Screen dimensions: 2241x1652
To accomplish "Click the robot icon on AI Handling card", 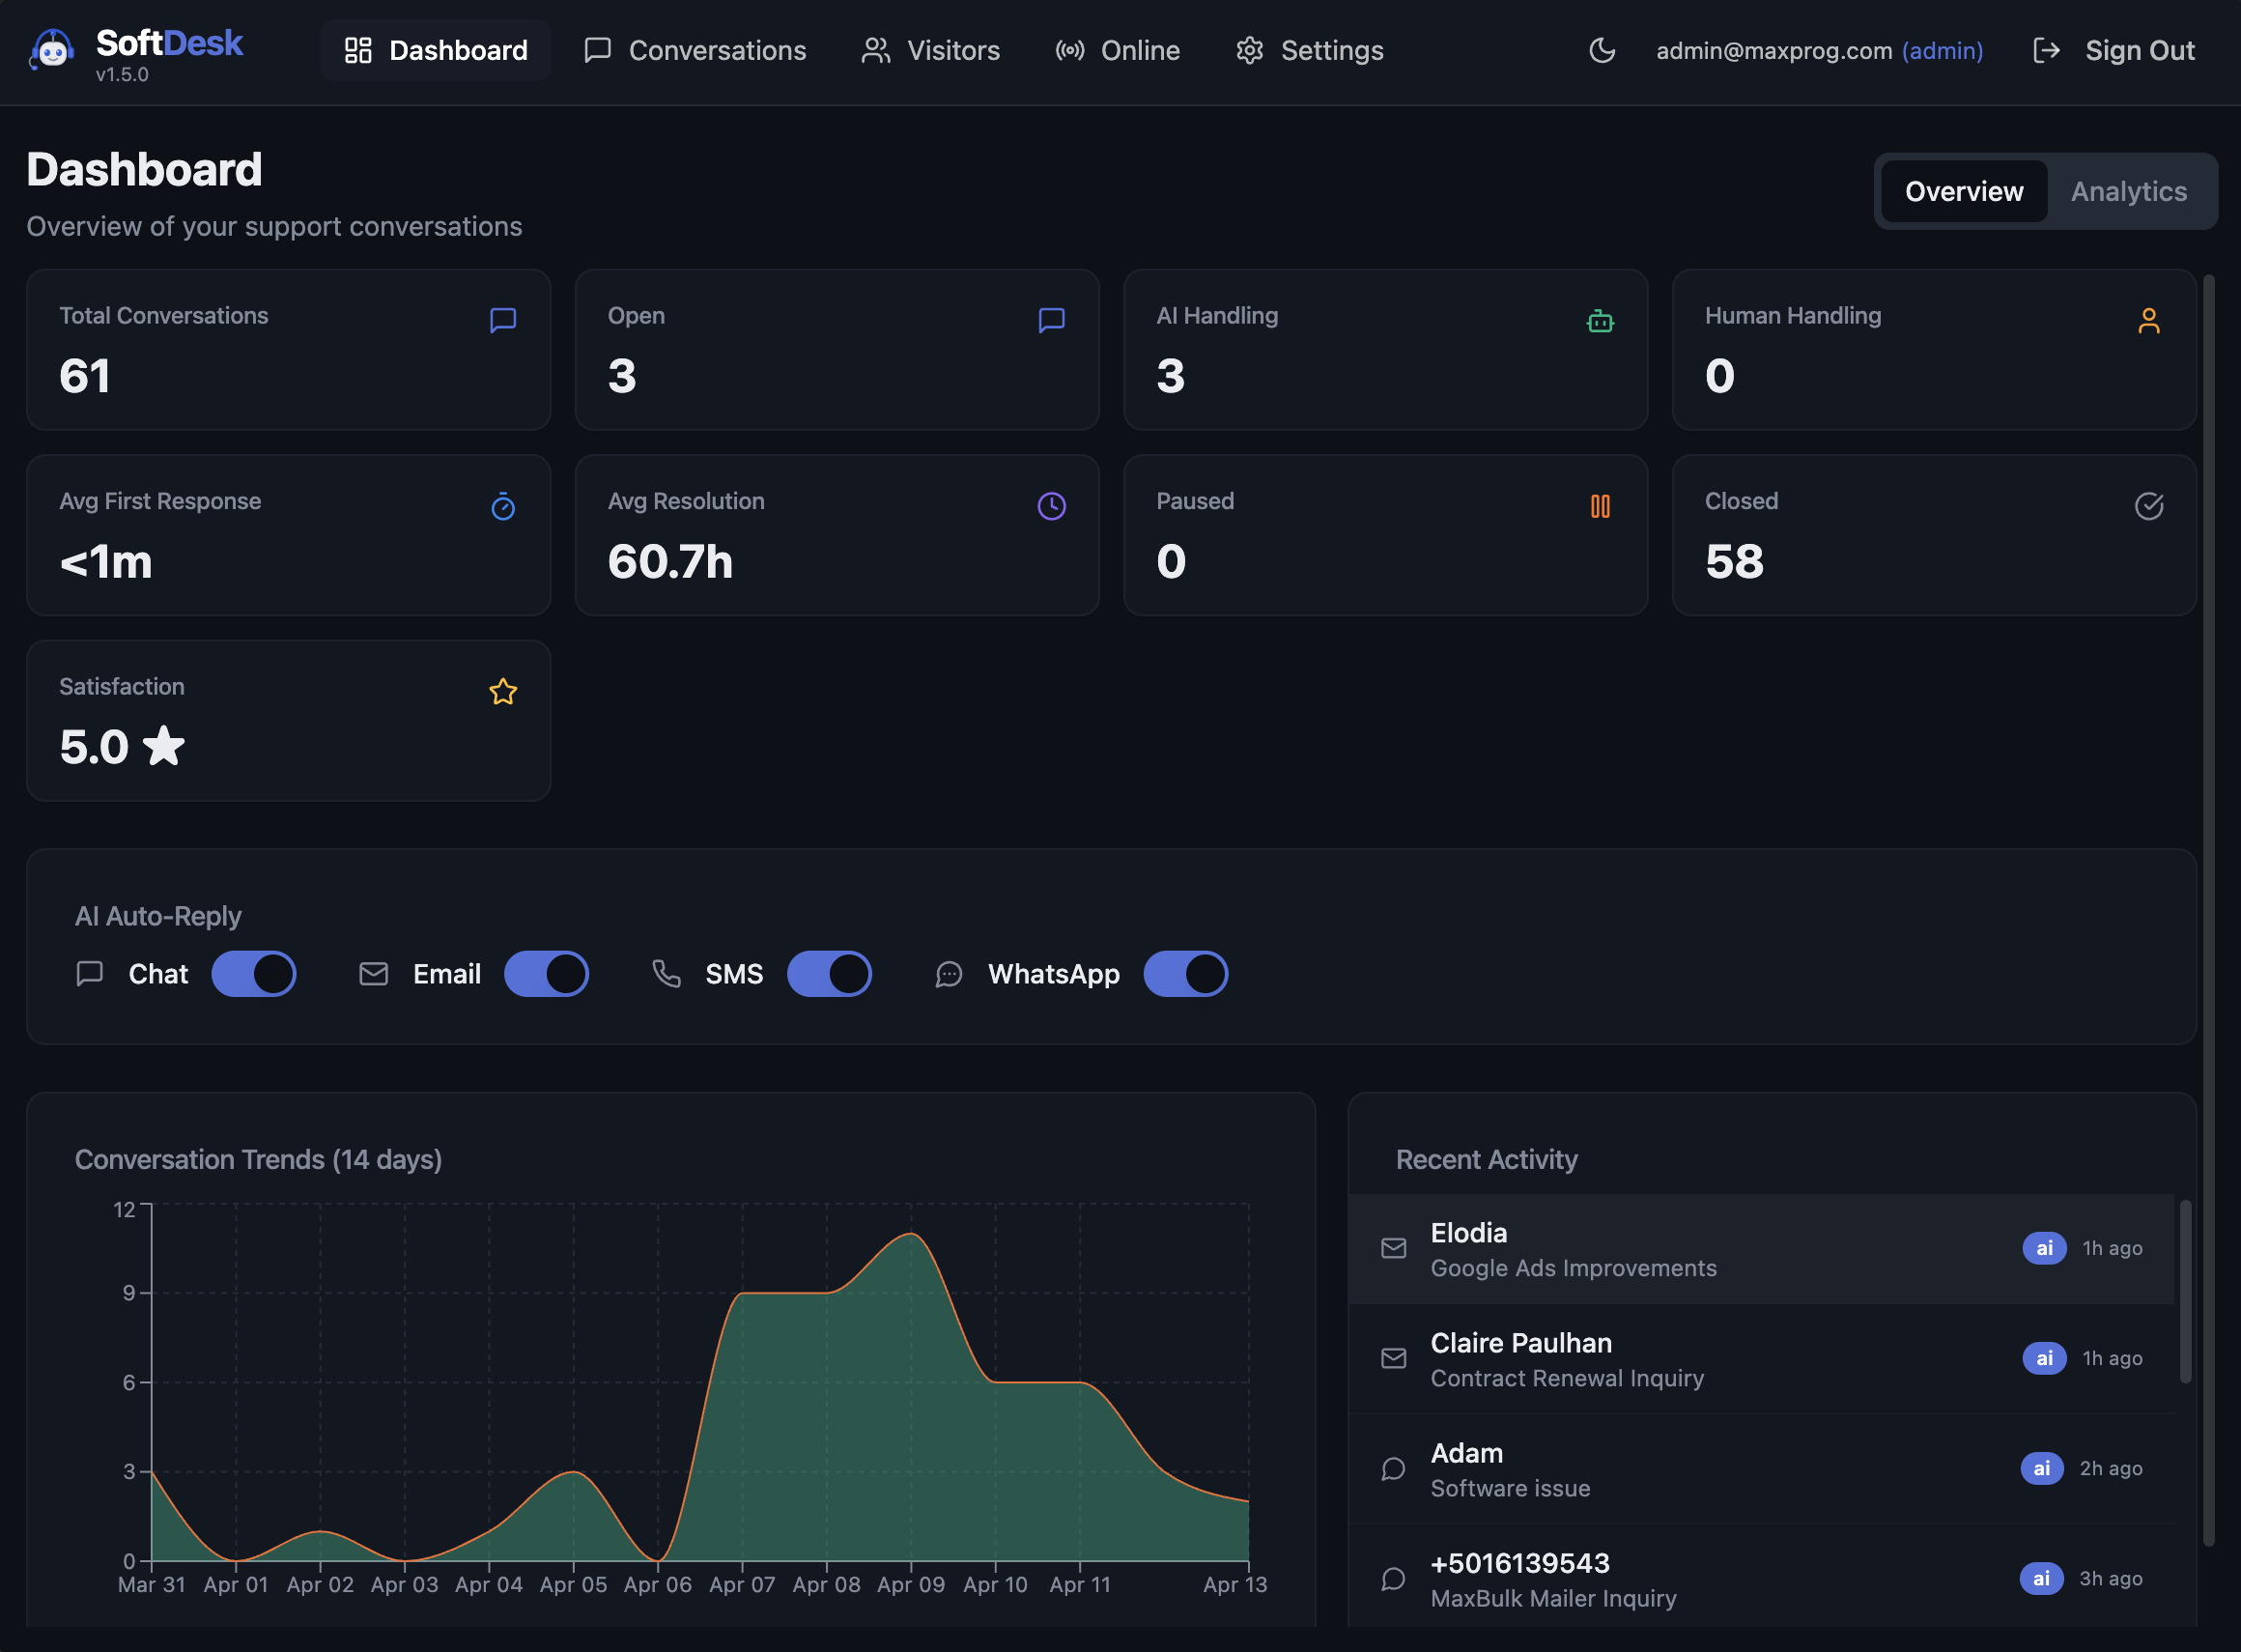I will coord(1599,321).
